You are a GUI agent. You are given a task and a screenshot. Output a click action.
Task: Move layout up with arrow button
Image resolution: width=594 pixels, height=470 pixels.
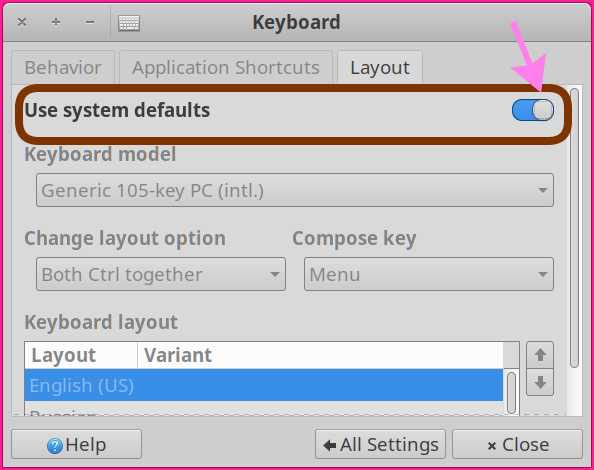[x=540, y=355]
